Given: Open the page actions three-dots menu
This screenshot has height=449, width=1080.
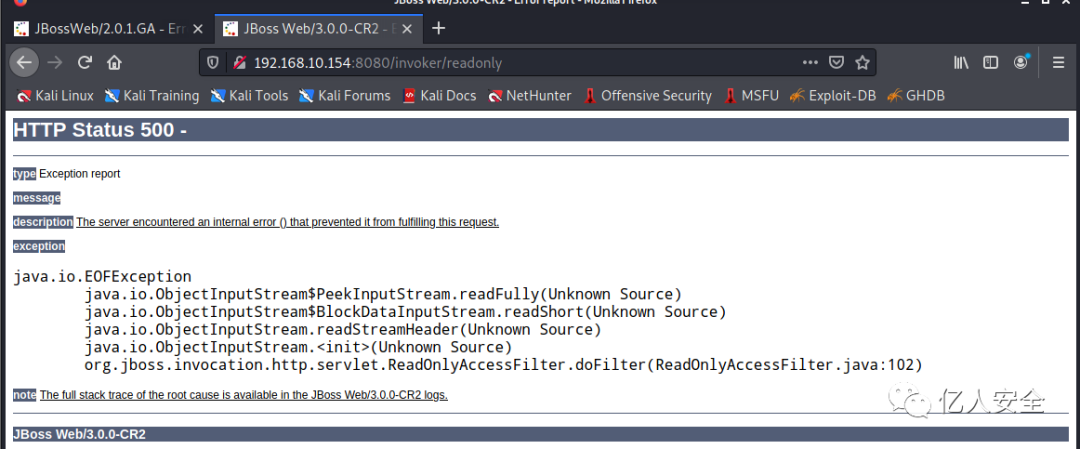Looking at the screenshot, I should [x=810, y=63].
